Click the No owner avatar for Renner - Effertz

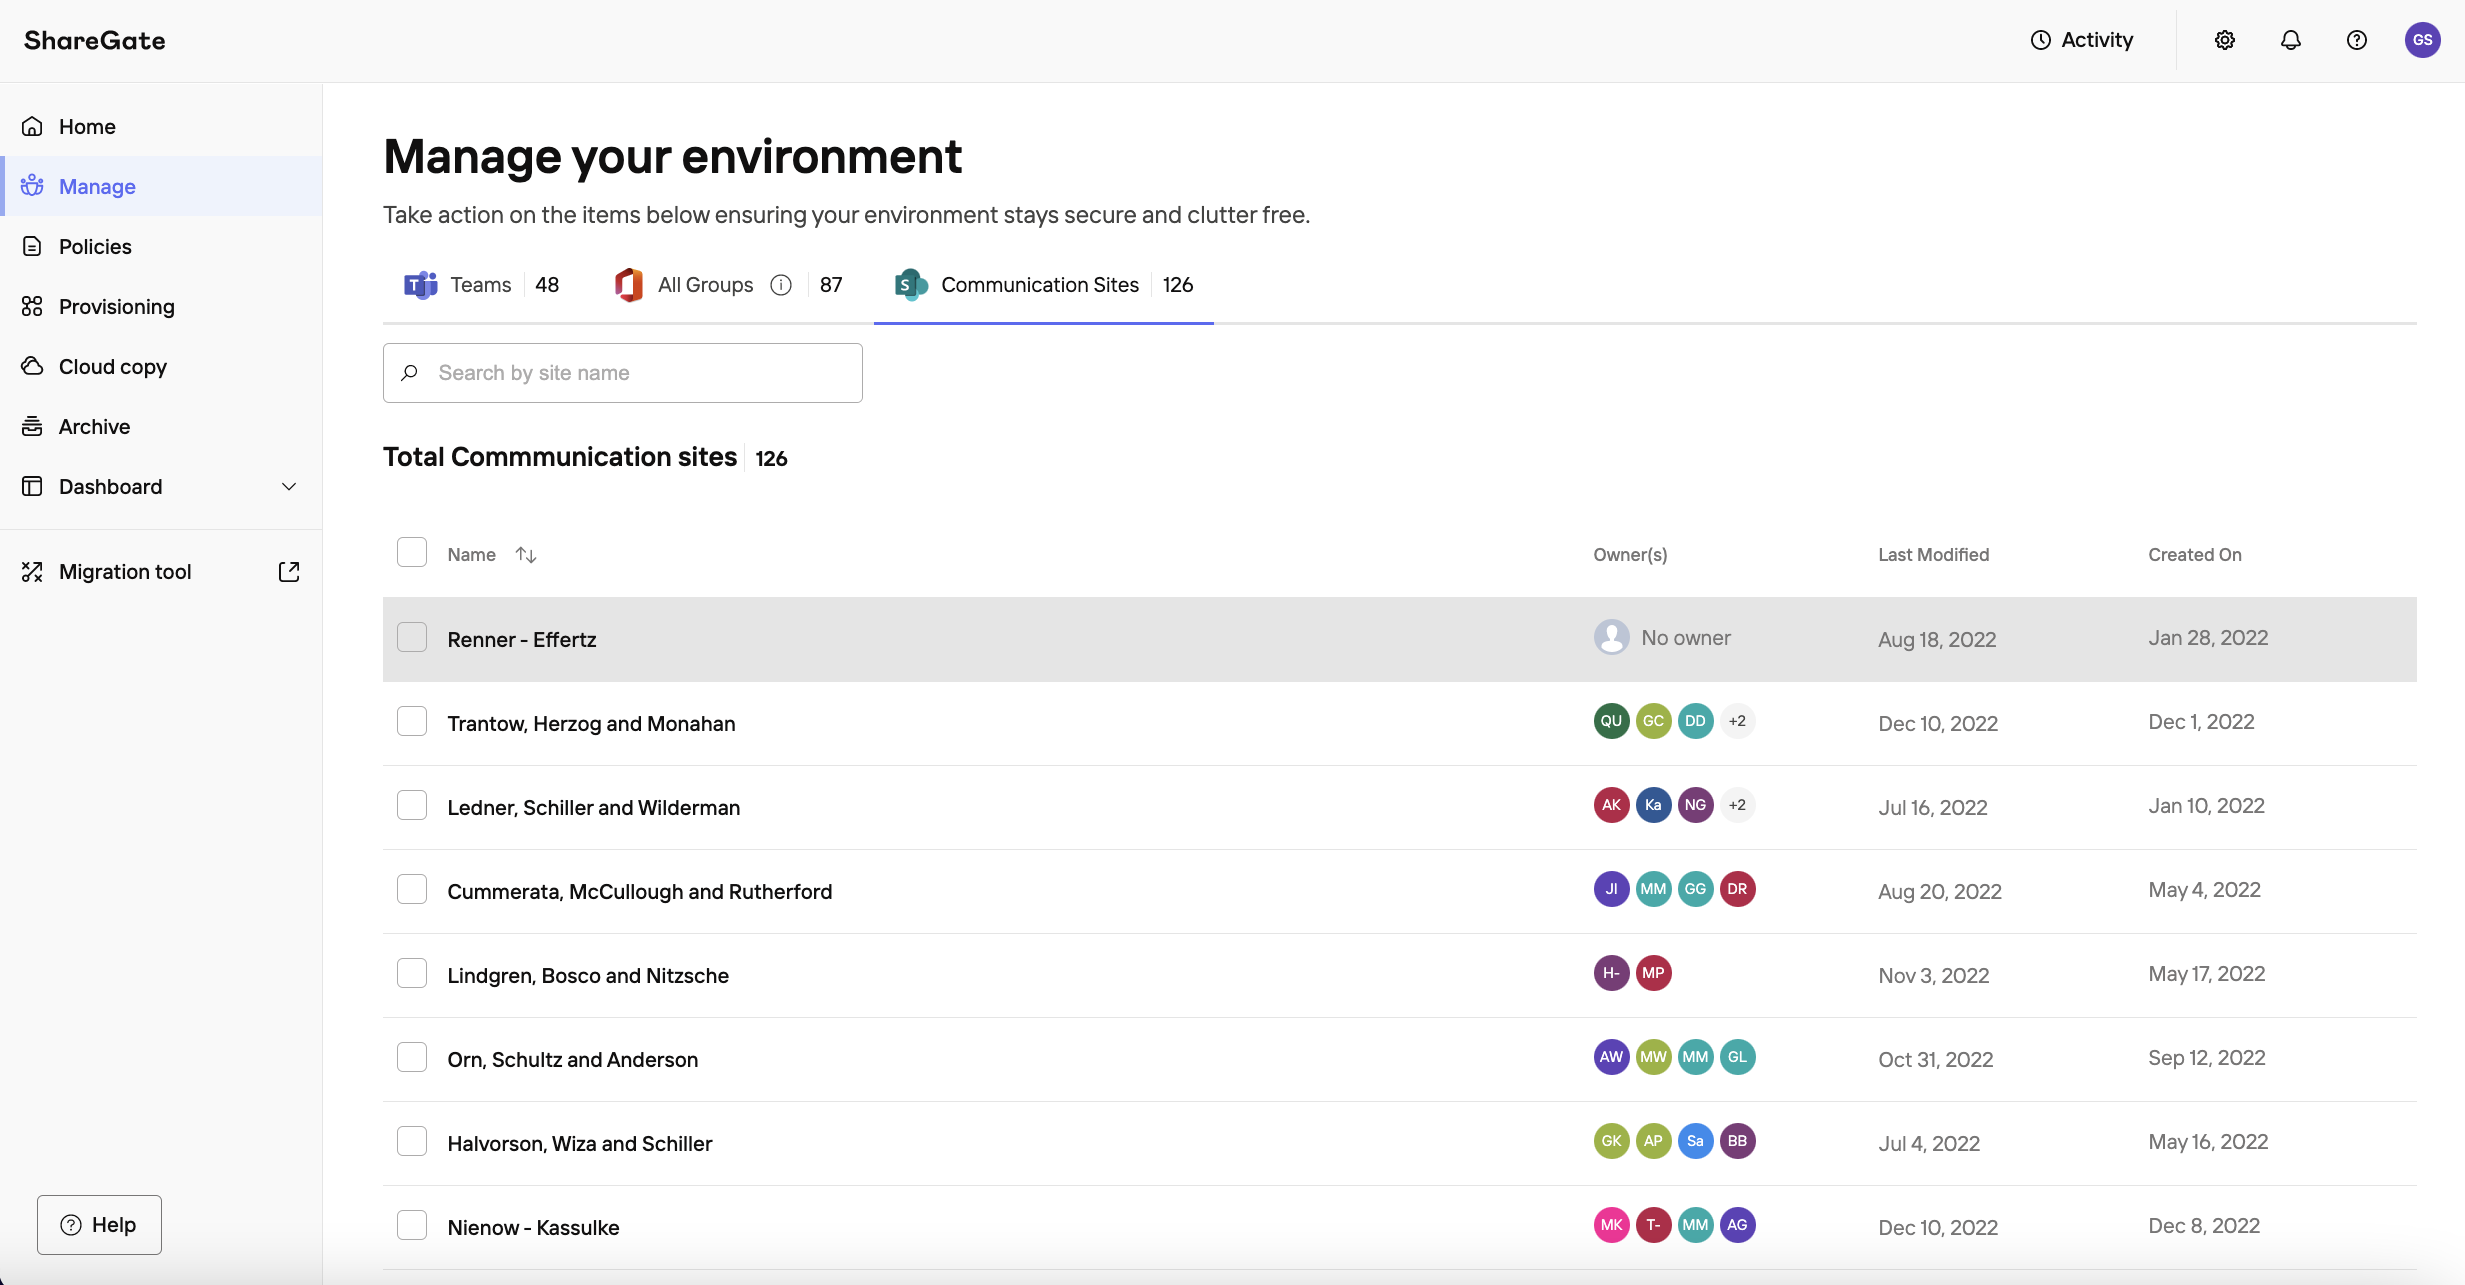coord(1611,637)
